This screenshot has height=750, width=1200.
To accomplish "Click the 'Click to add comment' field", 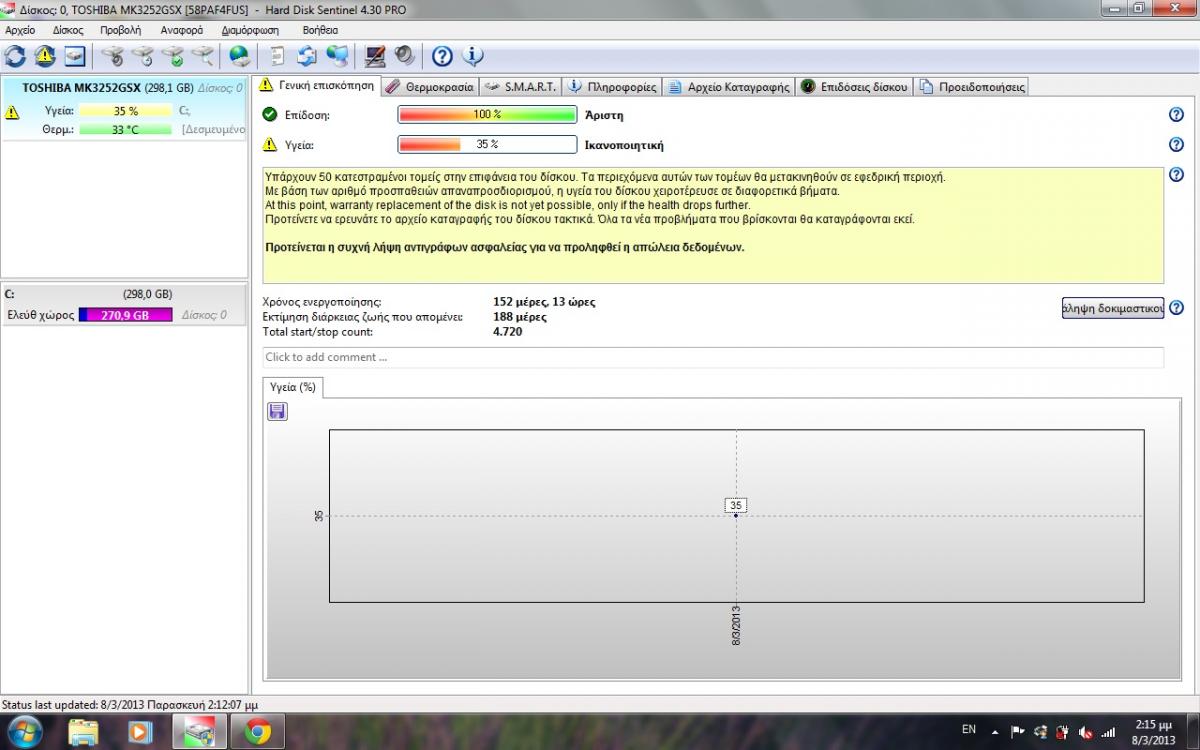I will click(x=713, y=357).
